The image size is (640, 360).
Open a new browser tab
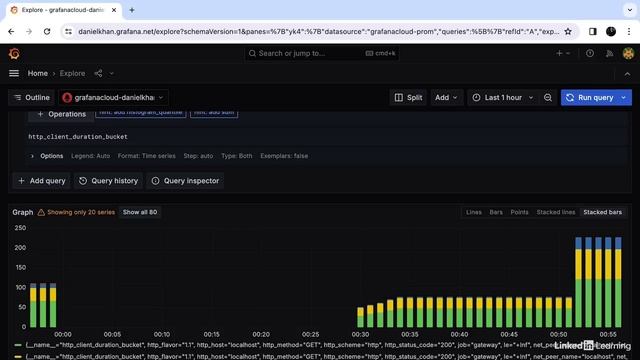[131, 10]
